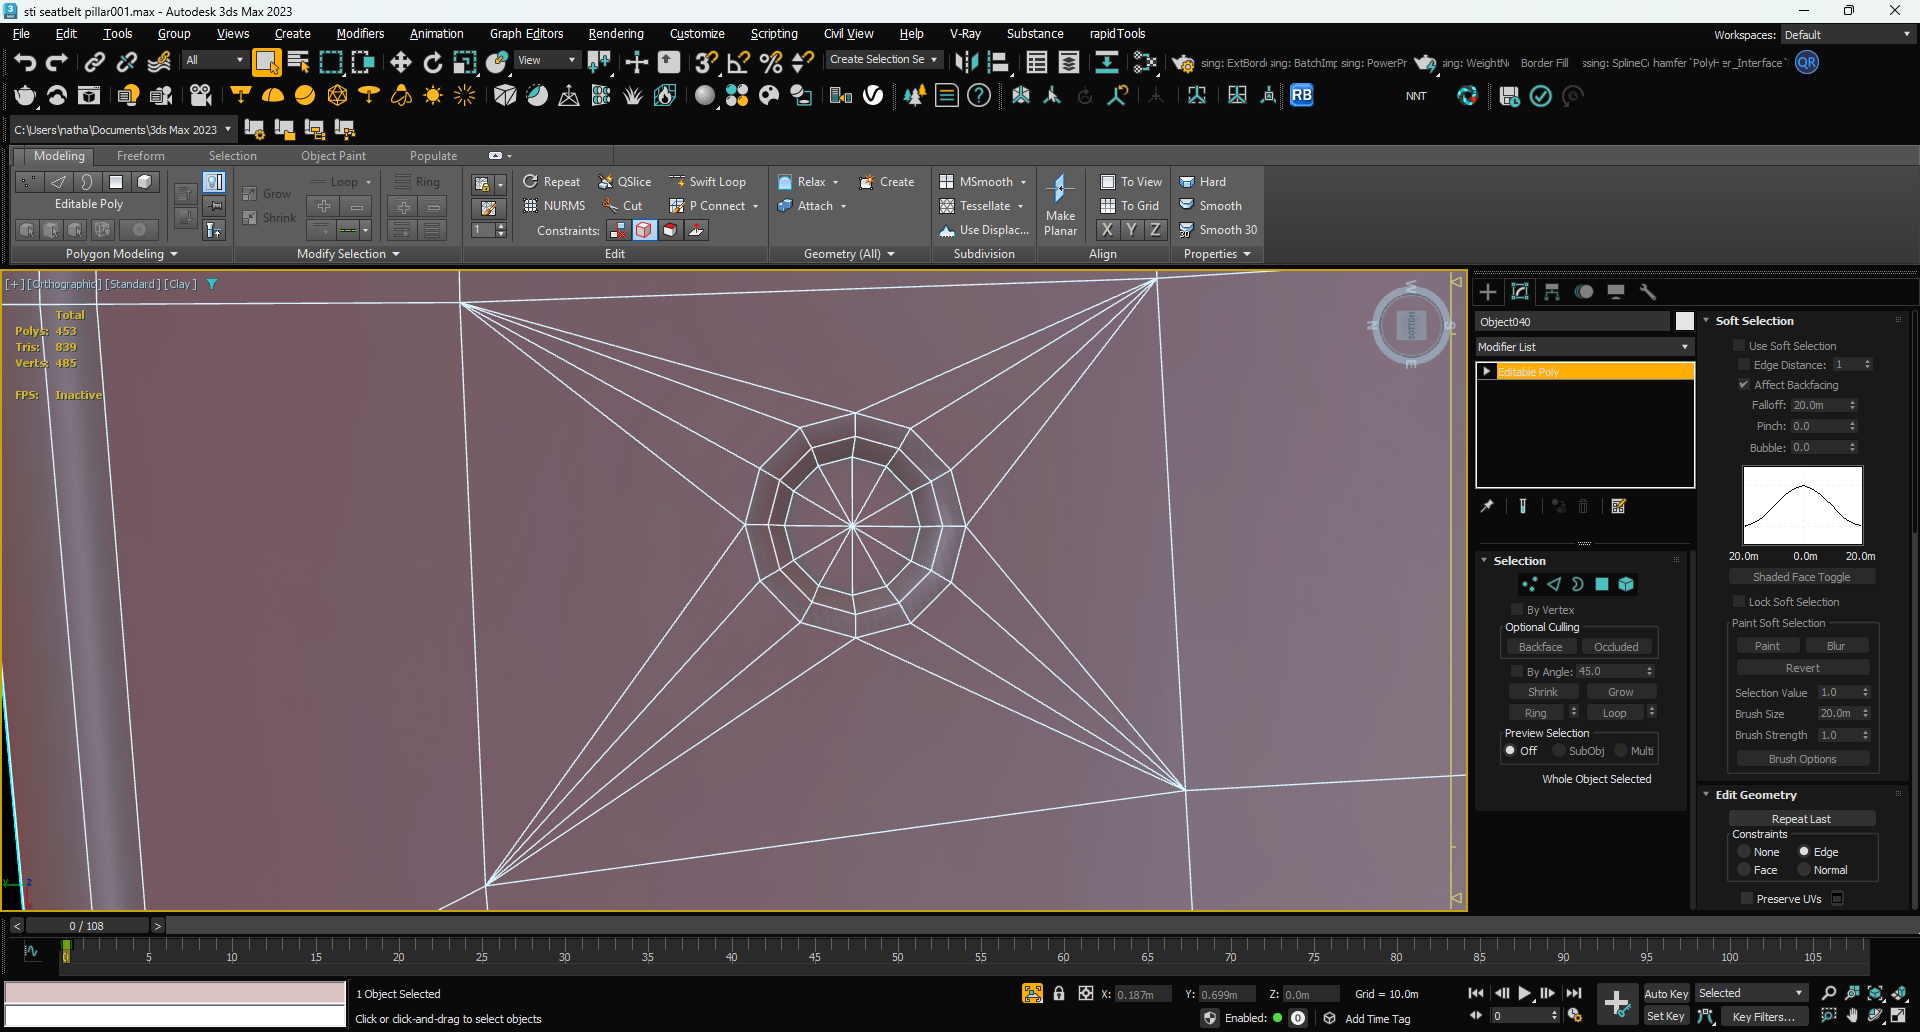1920x1032 pixels.
Task: Open the Workspaces Default dropdown
Action: coord(1847,34)
